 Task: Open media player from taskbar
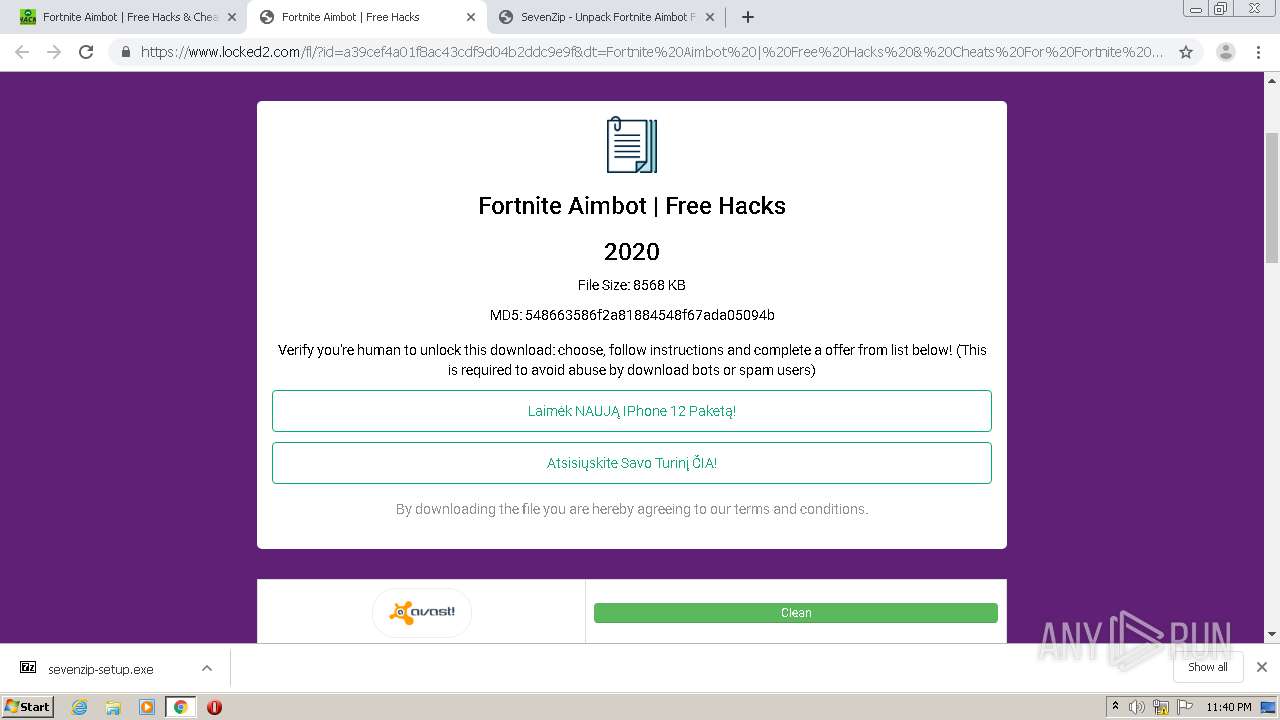(147, 707)
